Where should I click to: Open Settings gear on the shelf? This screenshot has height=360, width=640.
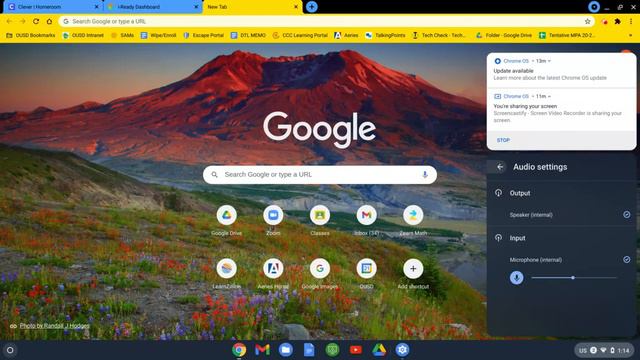[402, 350]
